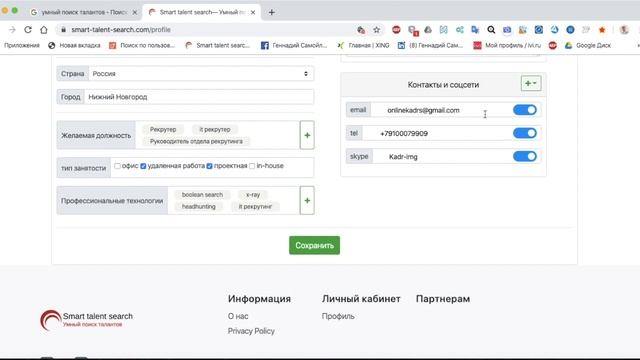
Task: Click the Сохранить save button
Action: pos(314,245)
